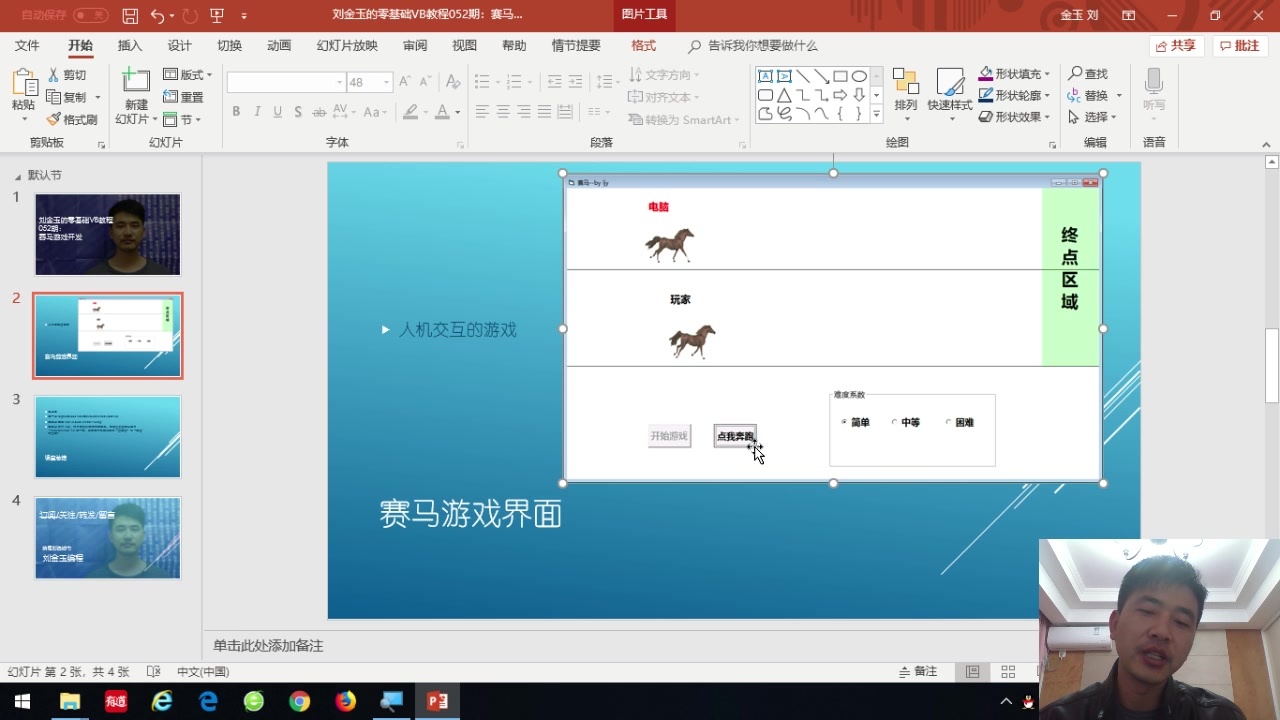1280x720 pixels.
Task: Select slide 3 thumbnail
Action: tap(108, 437)
